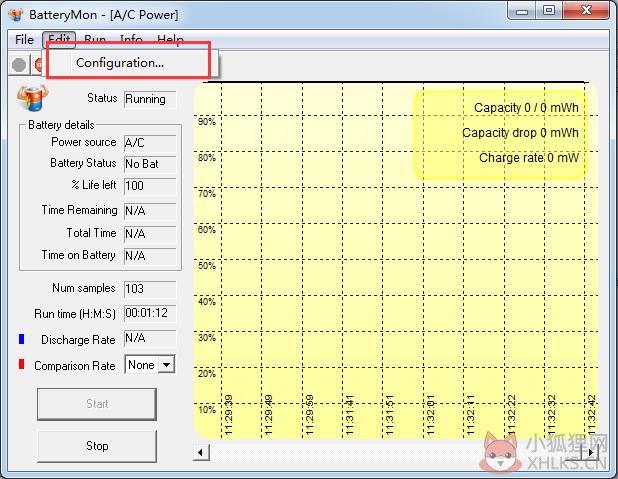Click the 90% axis label
This screenshot has width=618, height=479.
pos(207,122)
